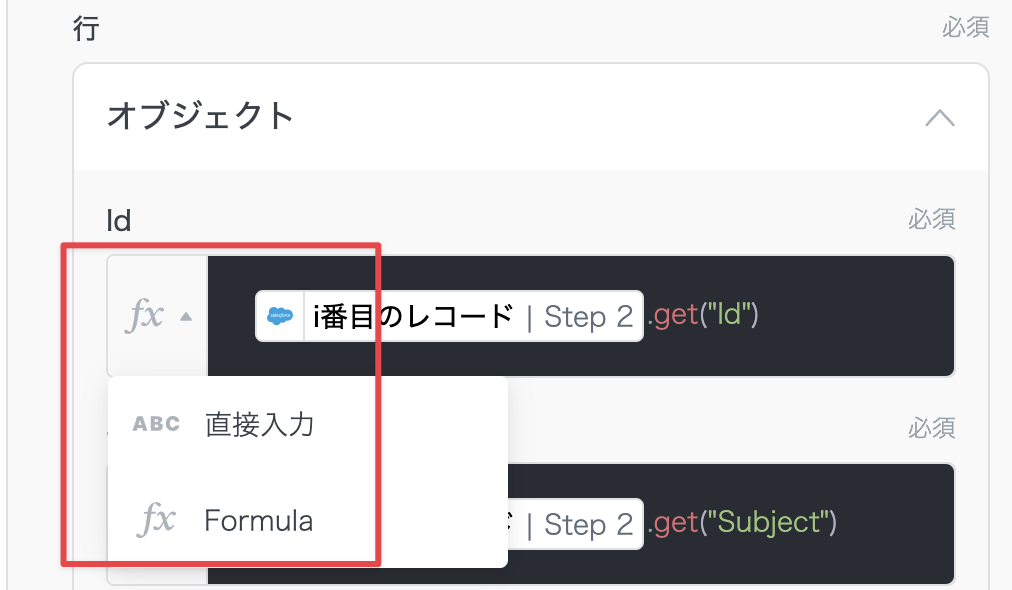
Task: Click the 必須 tag next to the Id label
Action: tap(931, 219)
